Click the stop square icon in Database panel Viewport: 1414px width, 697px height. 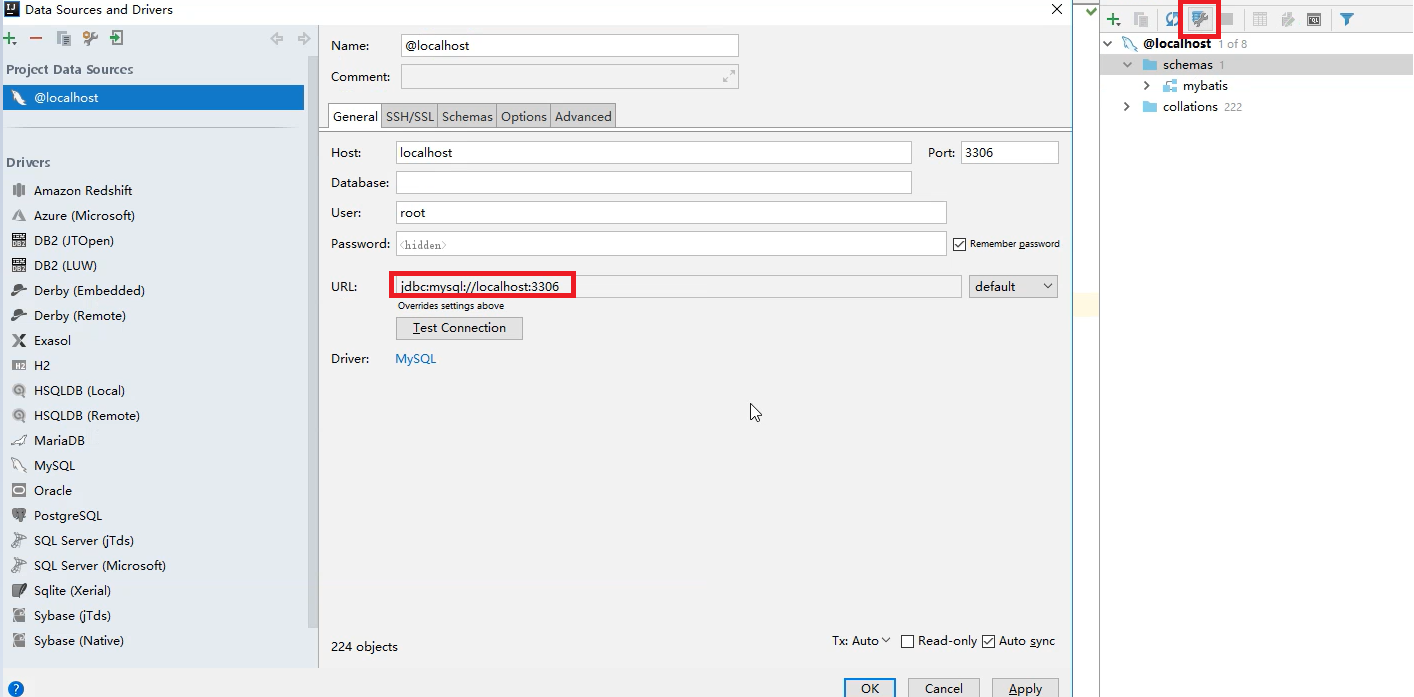click(1226, 19)
